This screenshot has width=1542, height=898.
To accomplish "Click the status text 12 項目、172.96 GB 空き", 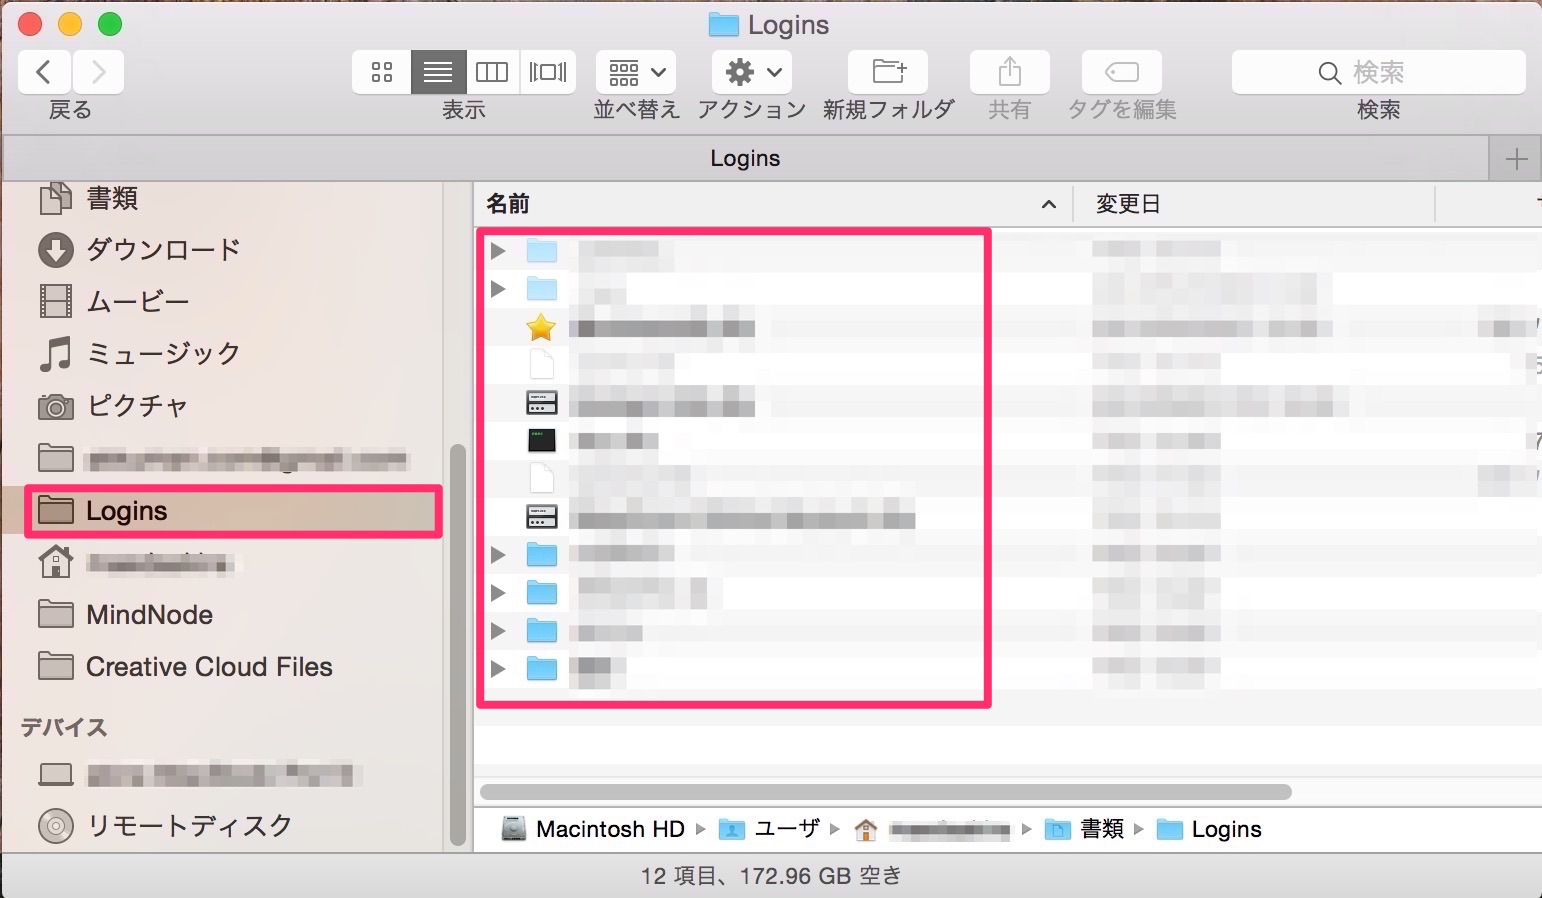I will [x=771, y=876].
